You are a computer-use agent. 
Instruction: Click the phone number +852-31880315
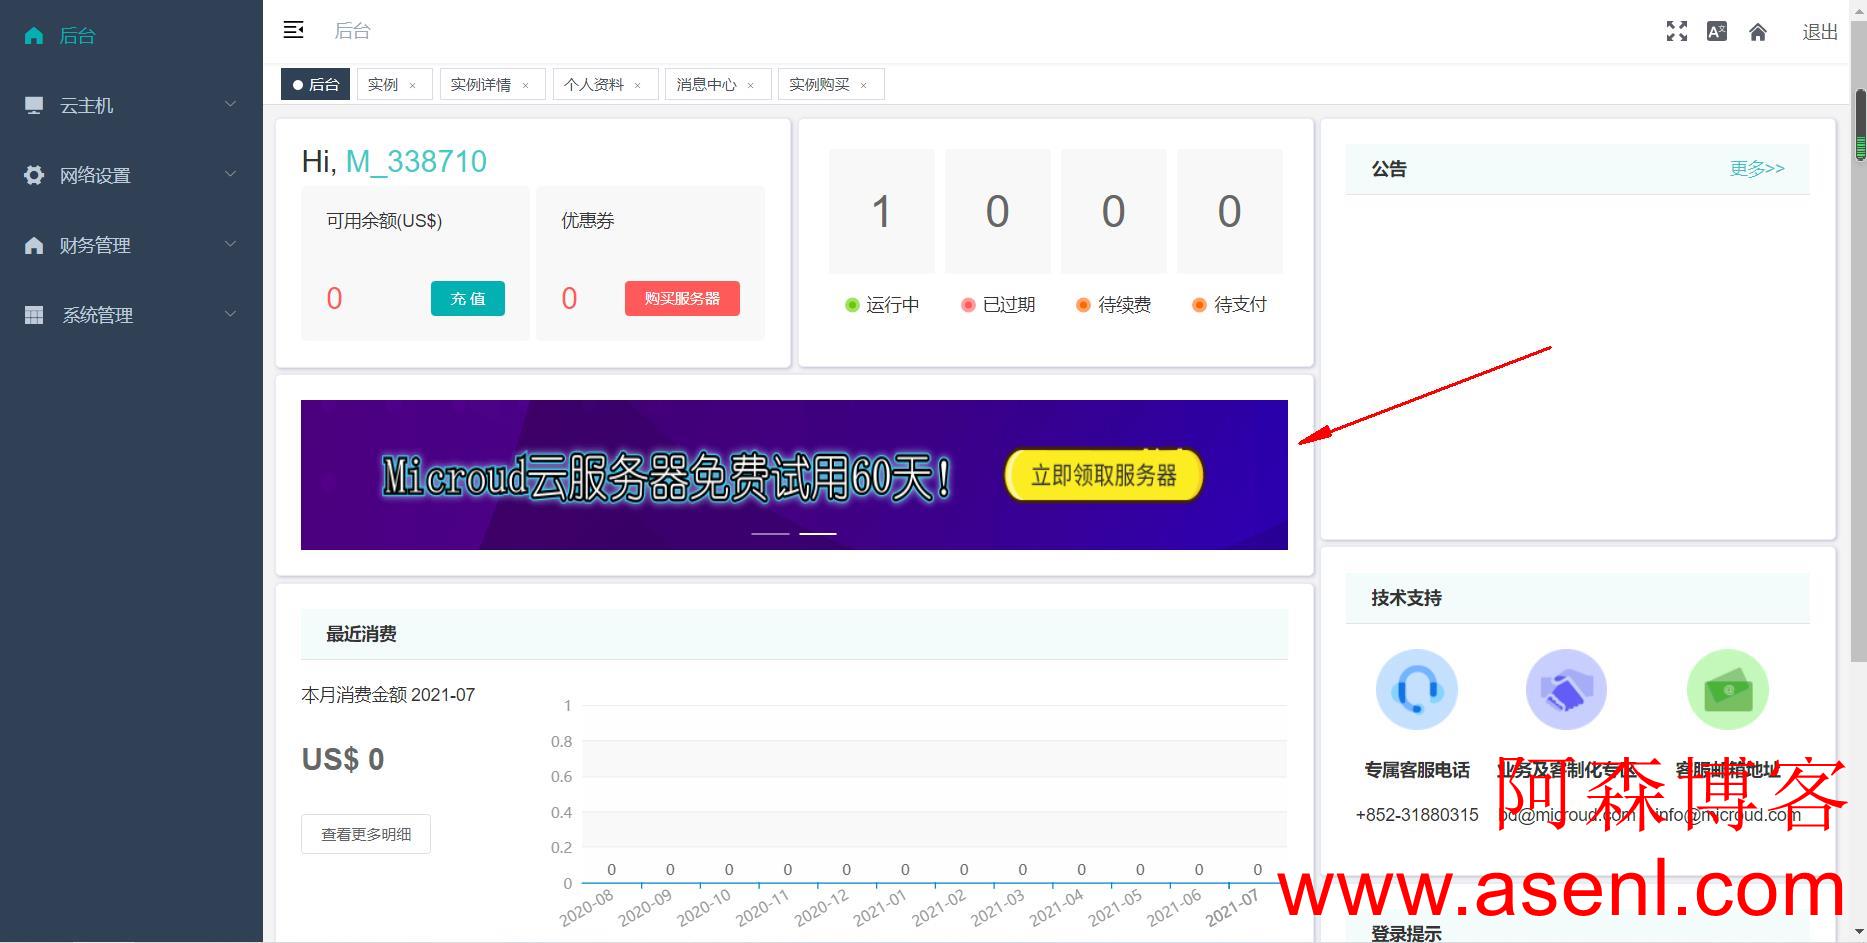point(1417,815)
